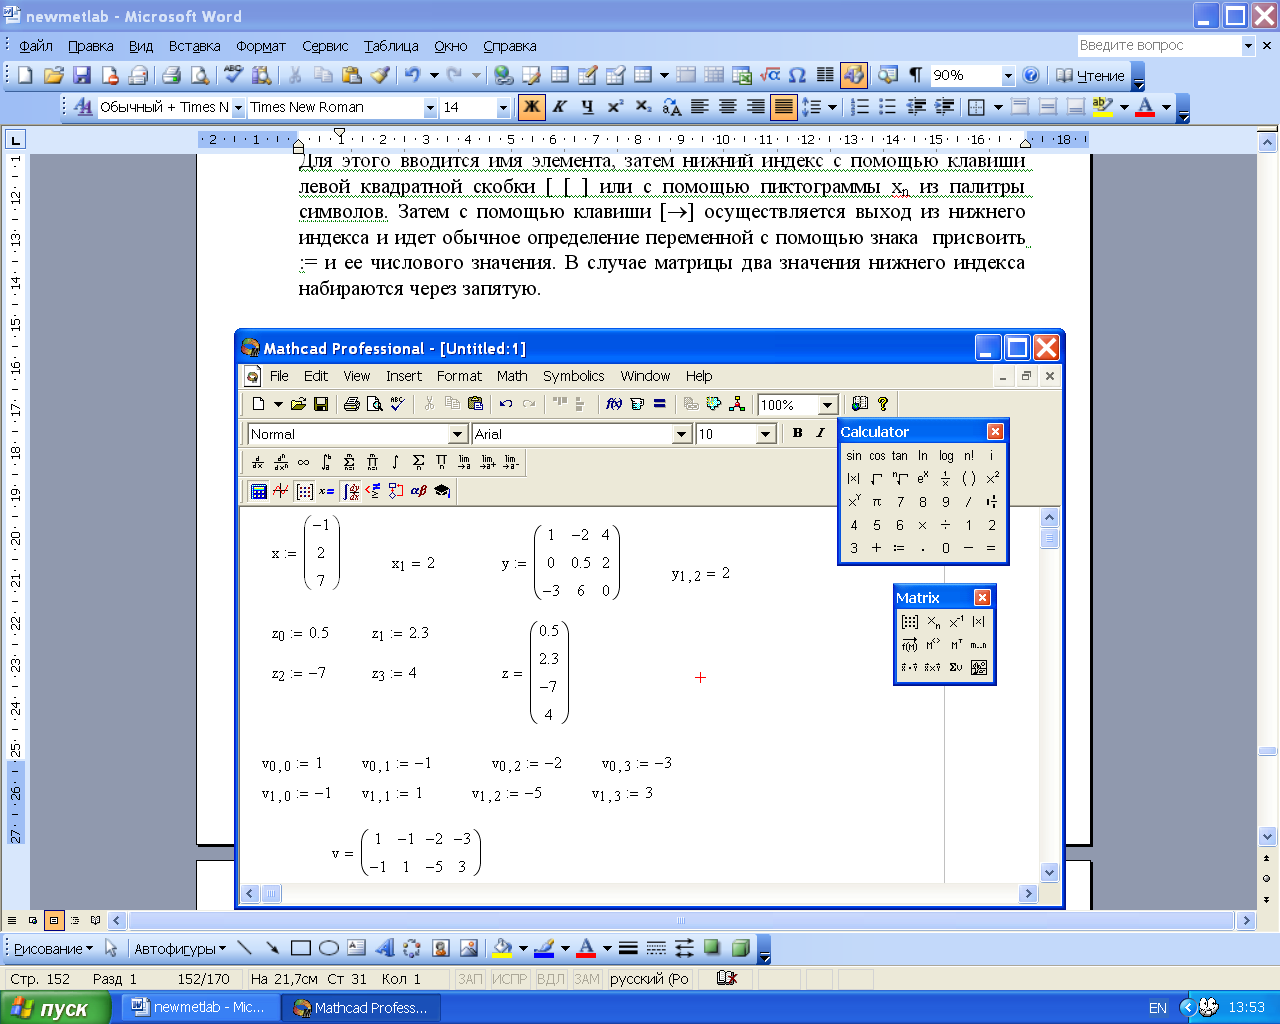Select the Oval drawing tool
Image resolution: width=1280 pixels, height=1024 pixels.
coord(328,948)
